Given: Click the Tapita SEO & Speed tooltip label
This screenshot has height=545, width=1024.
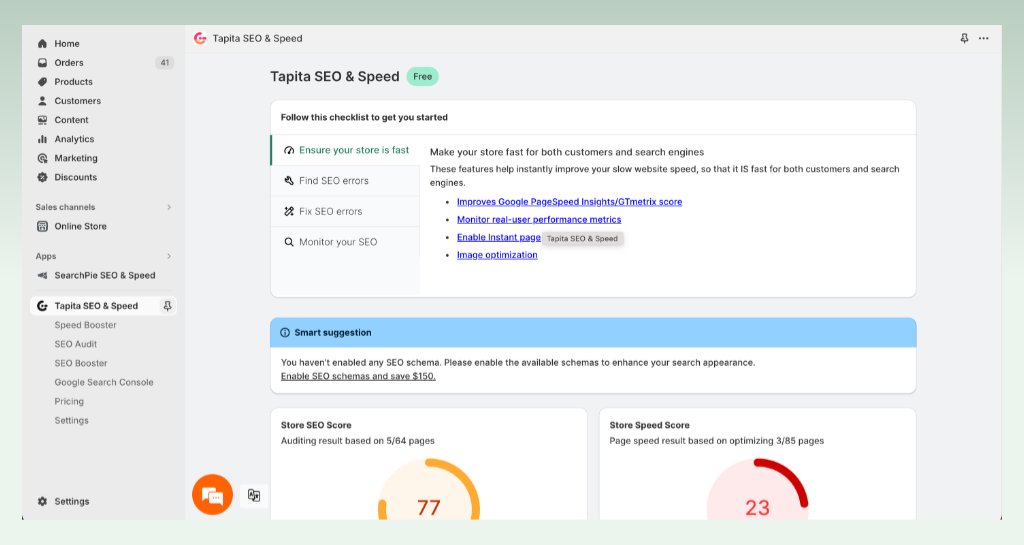Looking at the screenshot, I should point(582,238).
